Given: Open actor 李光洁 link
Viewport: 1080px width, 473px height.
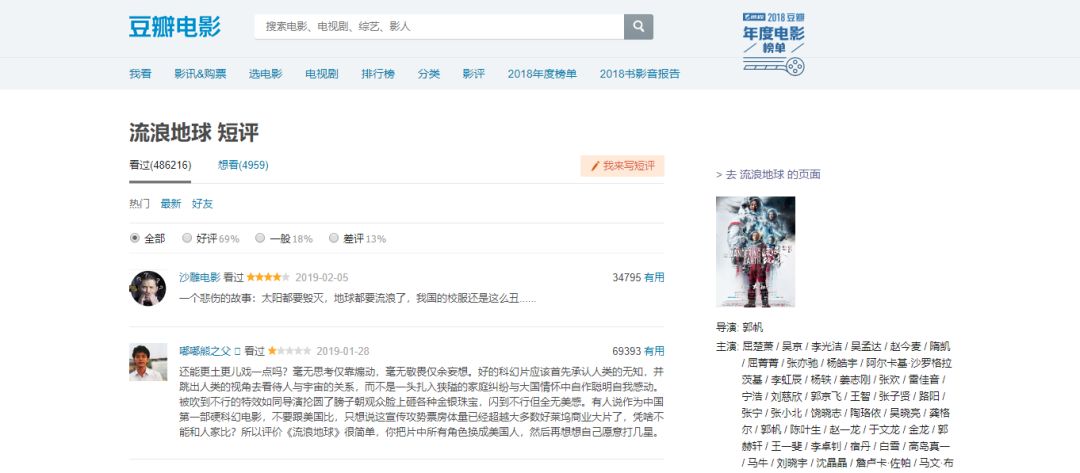Looking at the screenshot, I should pyautogui.click(x=827, y=346).
